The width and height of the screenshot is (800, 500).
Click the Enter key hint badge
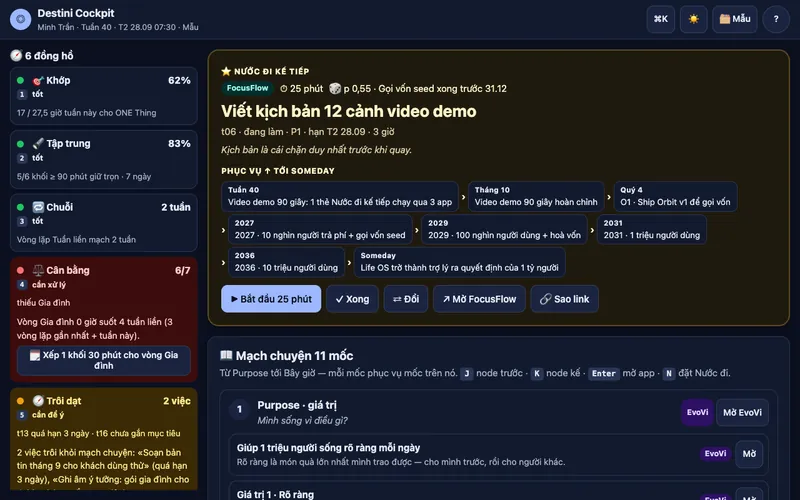[x=604, y=373]
